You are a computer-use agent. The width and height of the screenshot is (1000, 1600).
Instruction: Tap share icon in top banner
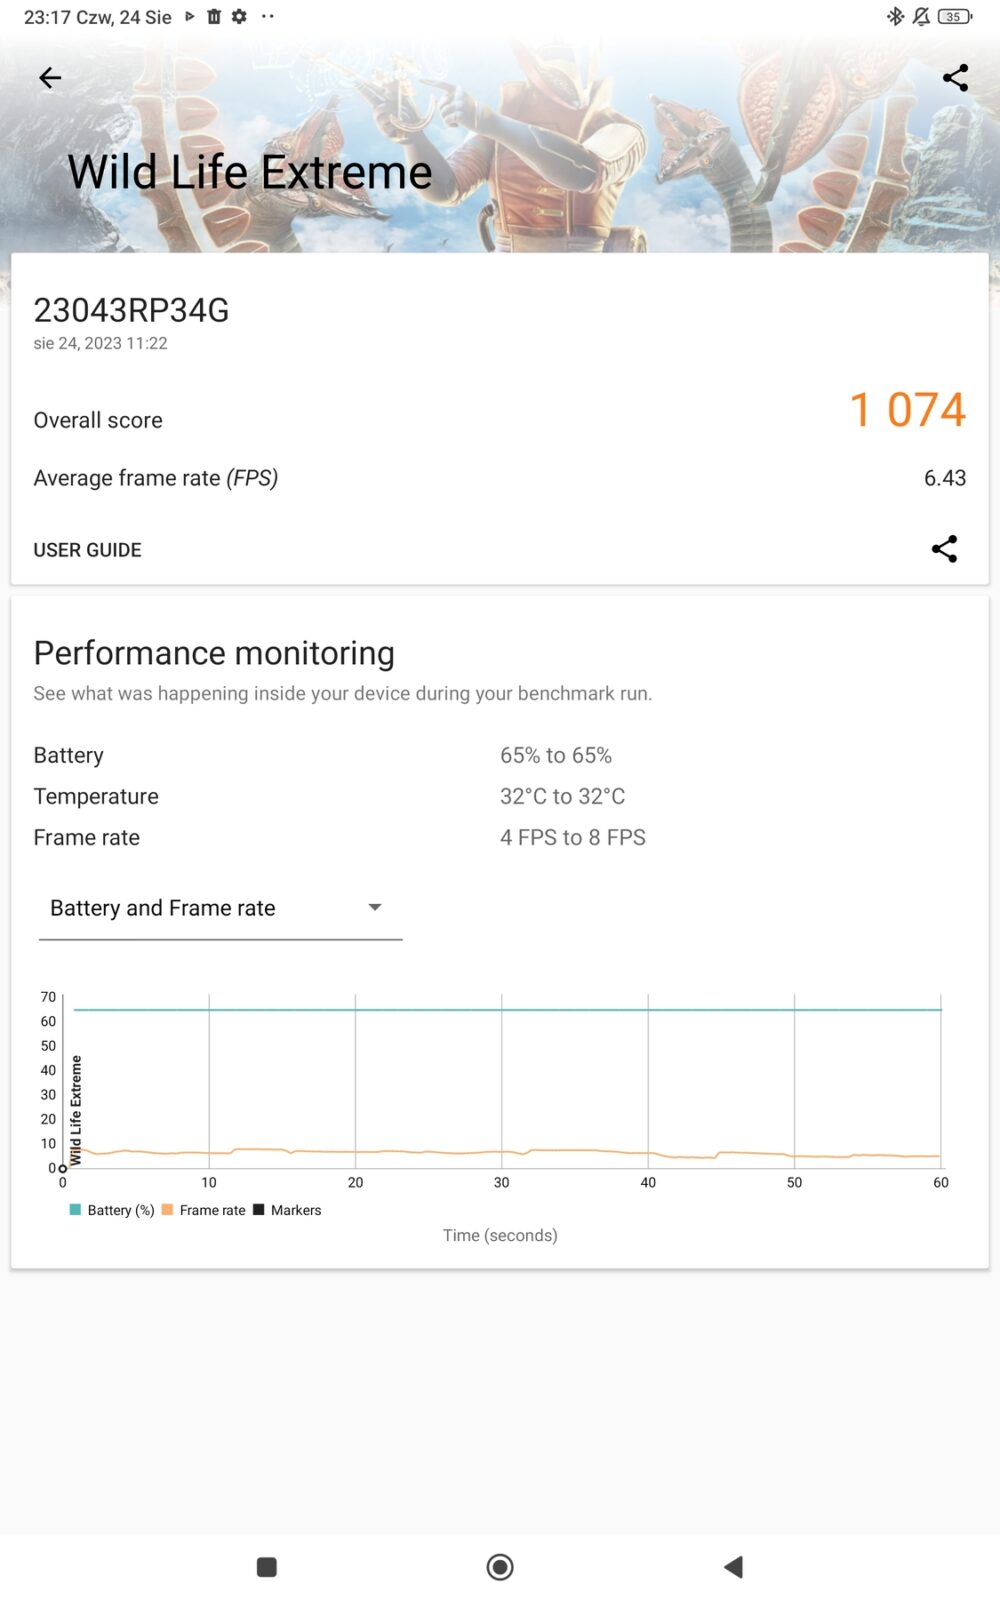(955, 78)
